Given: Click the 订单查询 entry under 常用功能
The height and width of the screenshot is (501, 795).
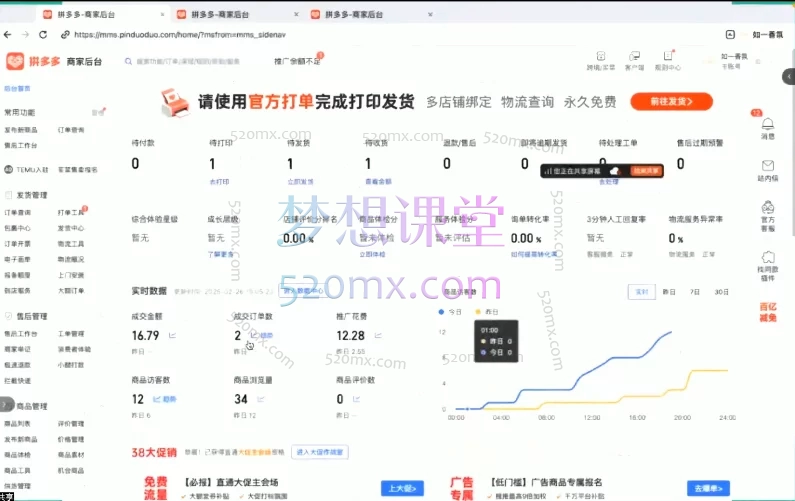Looking at the screenshot, I should tap(70, 130).
